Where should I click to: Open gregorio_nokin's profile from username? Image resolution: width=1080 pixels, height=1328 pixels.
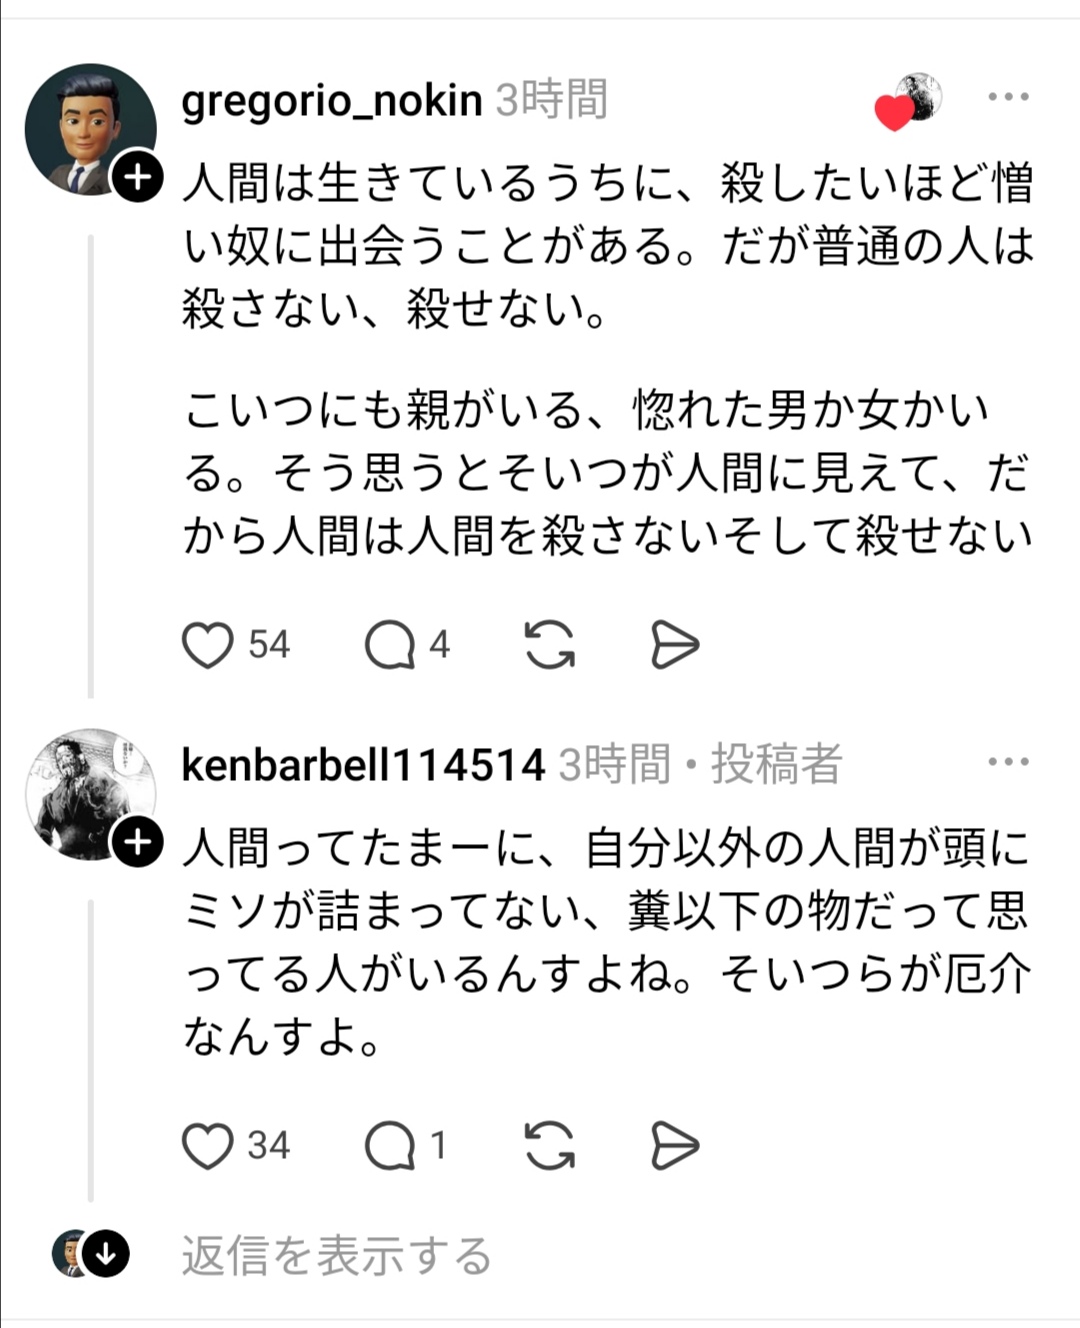(332, 100)
